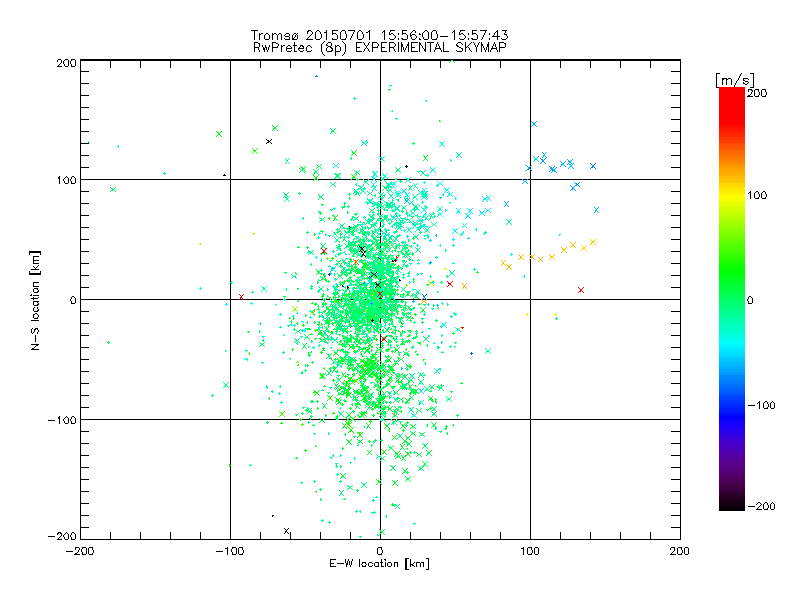
Task: Click the plot title 'Tromsø 20150701 15:56:00-15:57:43'
Action: [x=379, y=35]
